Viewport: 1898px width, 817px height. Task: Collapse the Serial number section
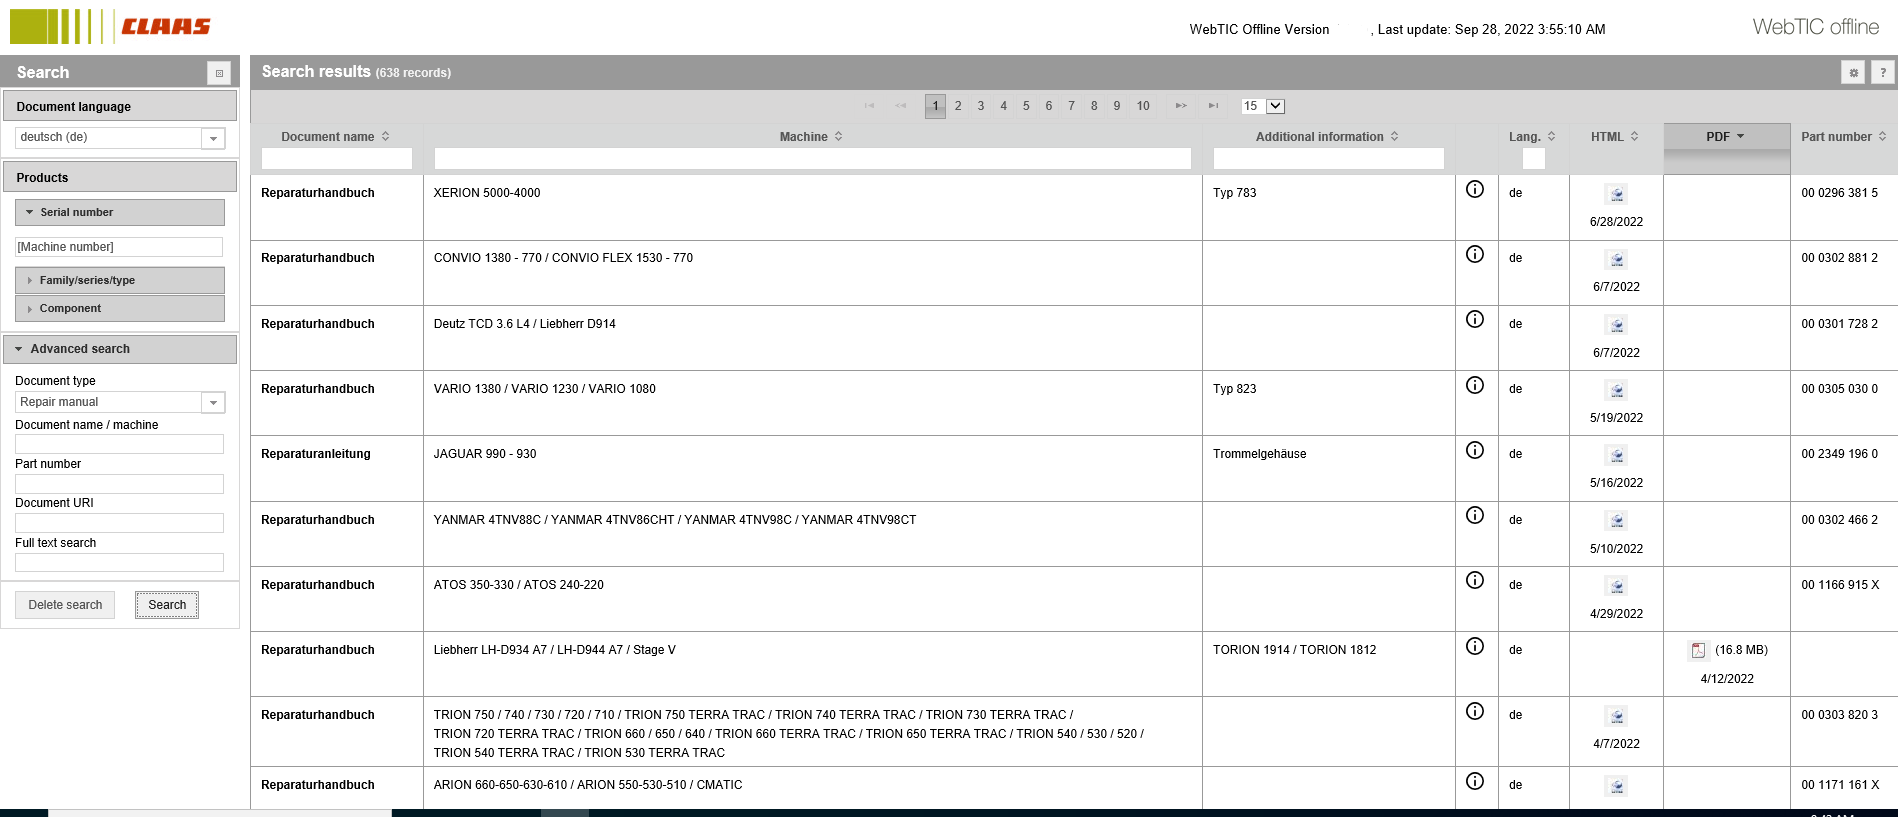pyautogui.click(x=120, y=212)
